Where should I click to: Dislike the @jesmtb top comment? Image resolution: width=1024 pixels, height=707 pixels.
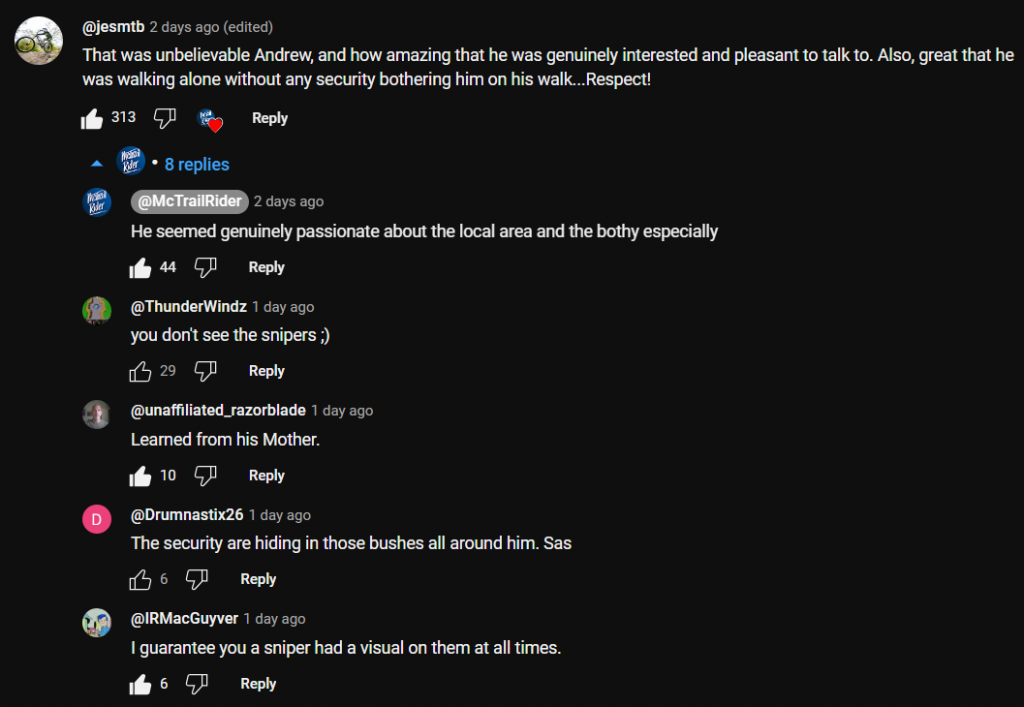(165, 118)
